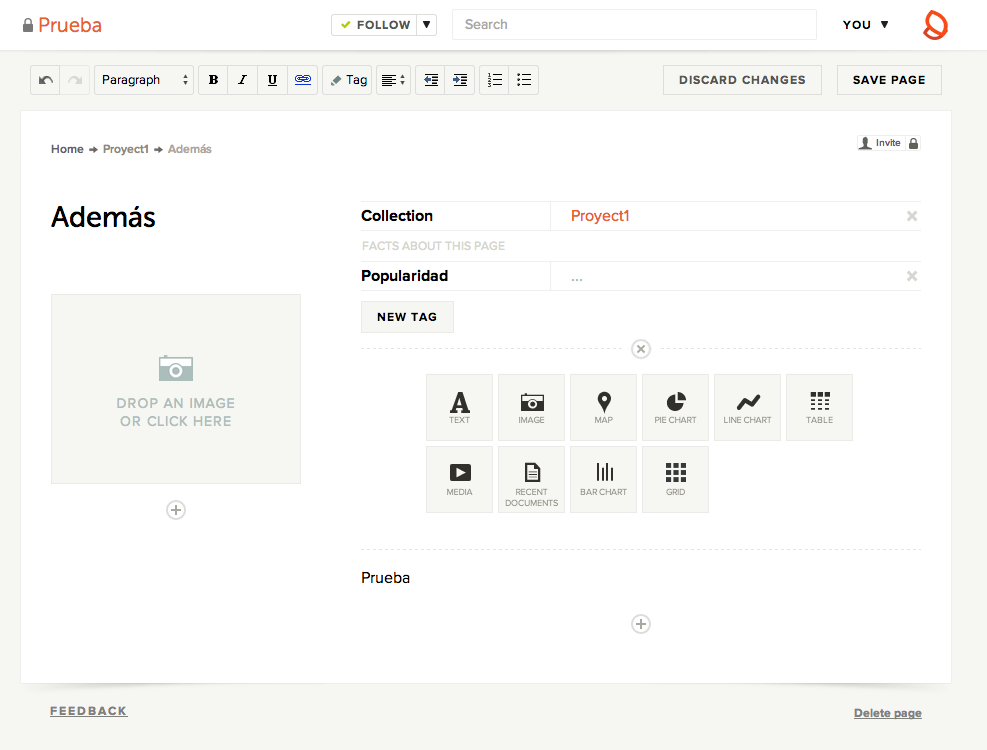Add a Line Chart block

point(747,407)
